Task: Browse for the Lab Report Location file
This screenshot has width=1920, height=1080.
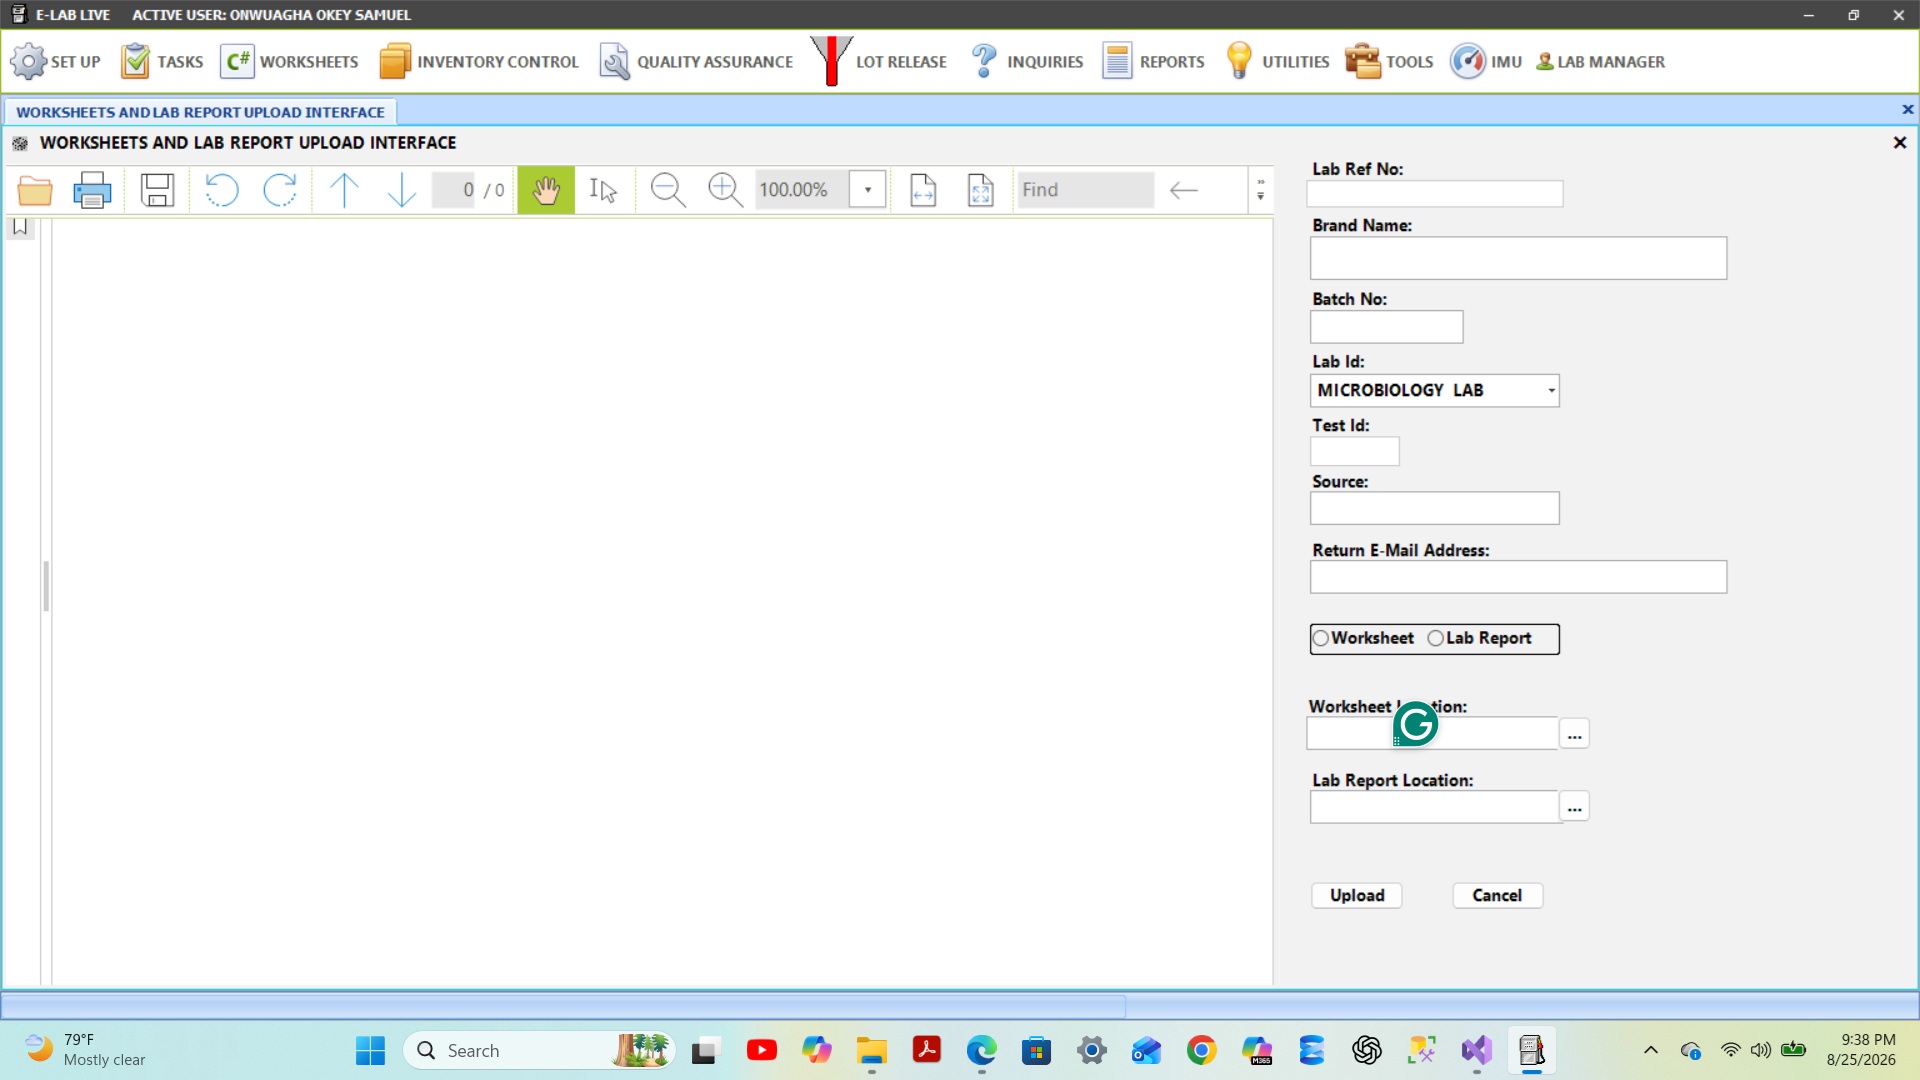Action: [x=1574, y=807]
